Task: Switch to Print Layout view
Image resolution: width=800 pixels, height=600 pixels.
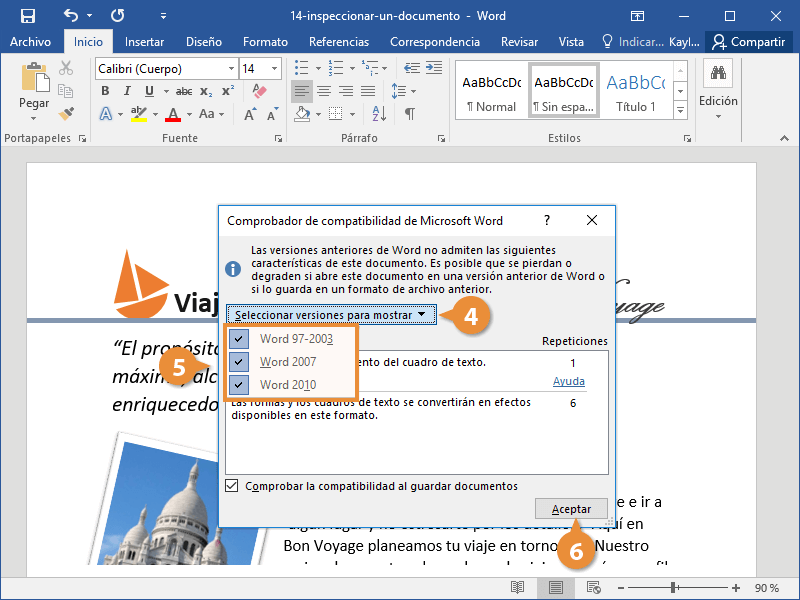Action: tap(556, 588)
